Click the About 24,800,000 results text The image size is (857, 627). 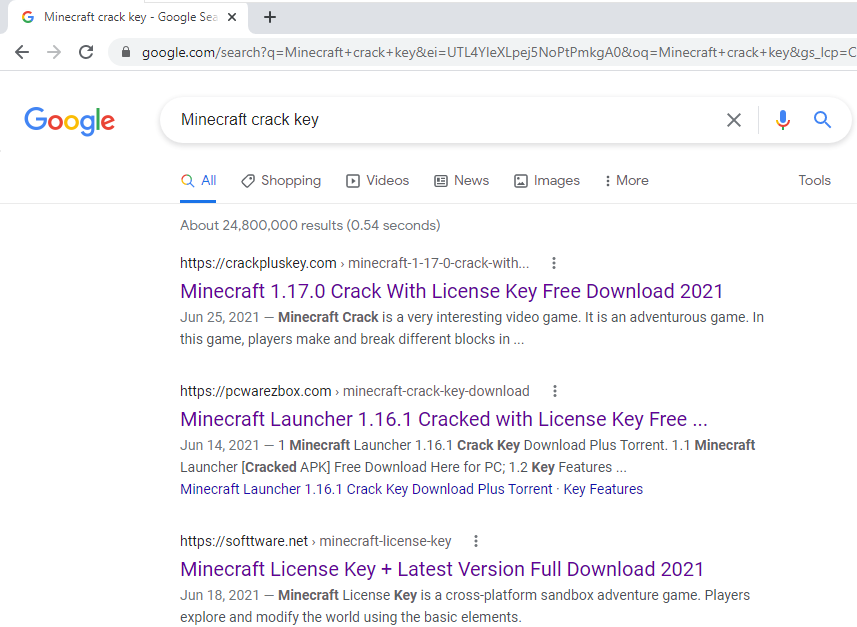(x=310, y=225)
